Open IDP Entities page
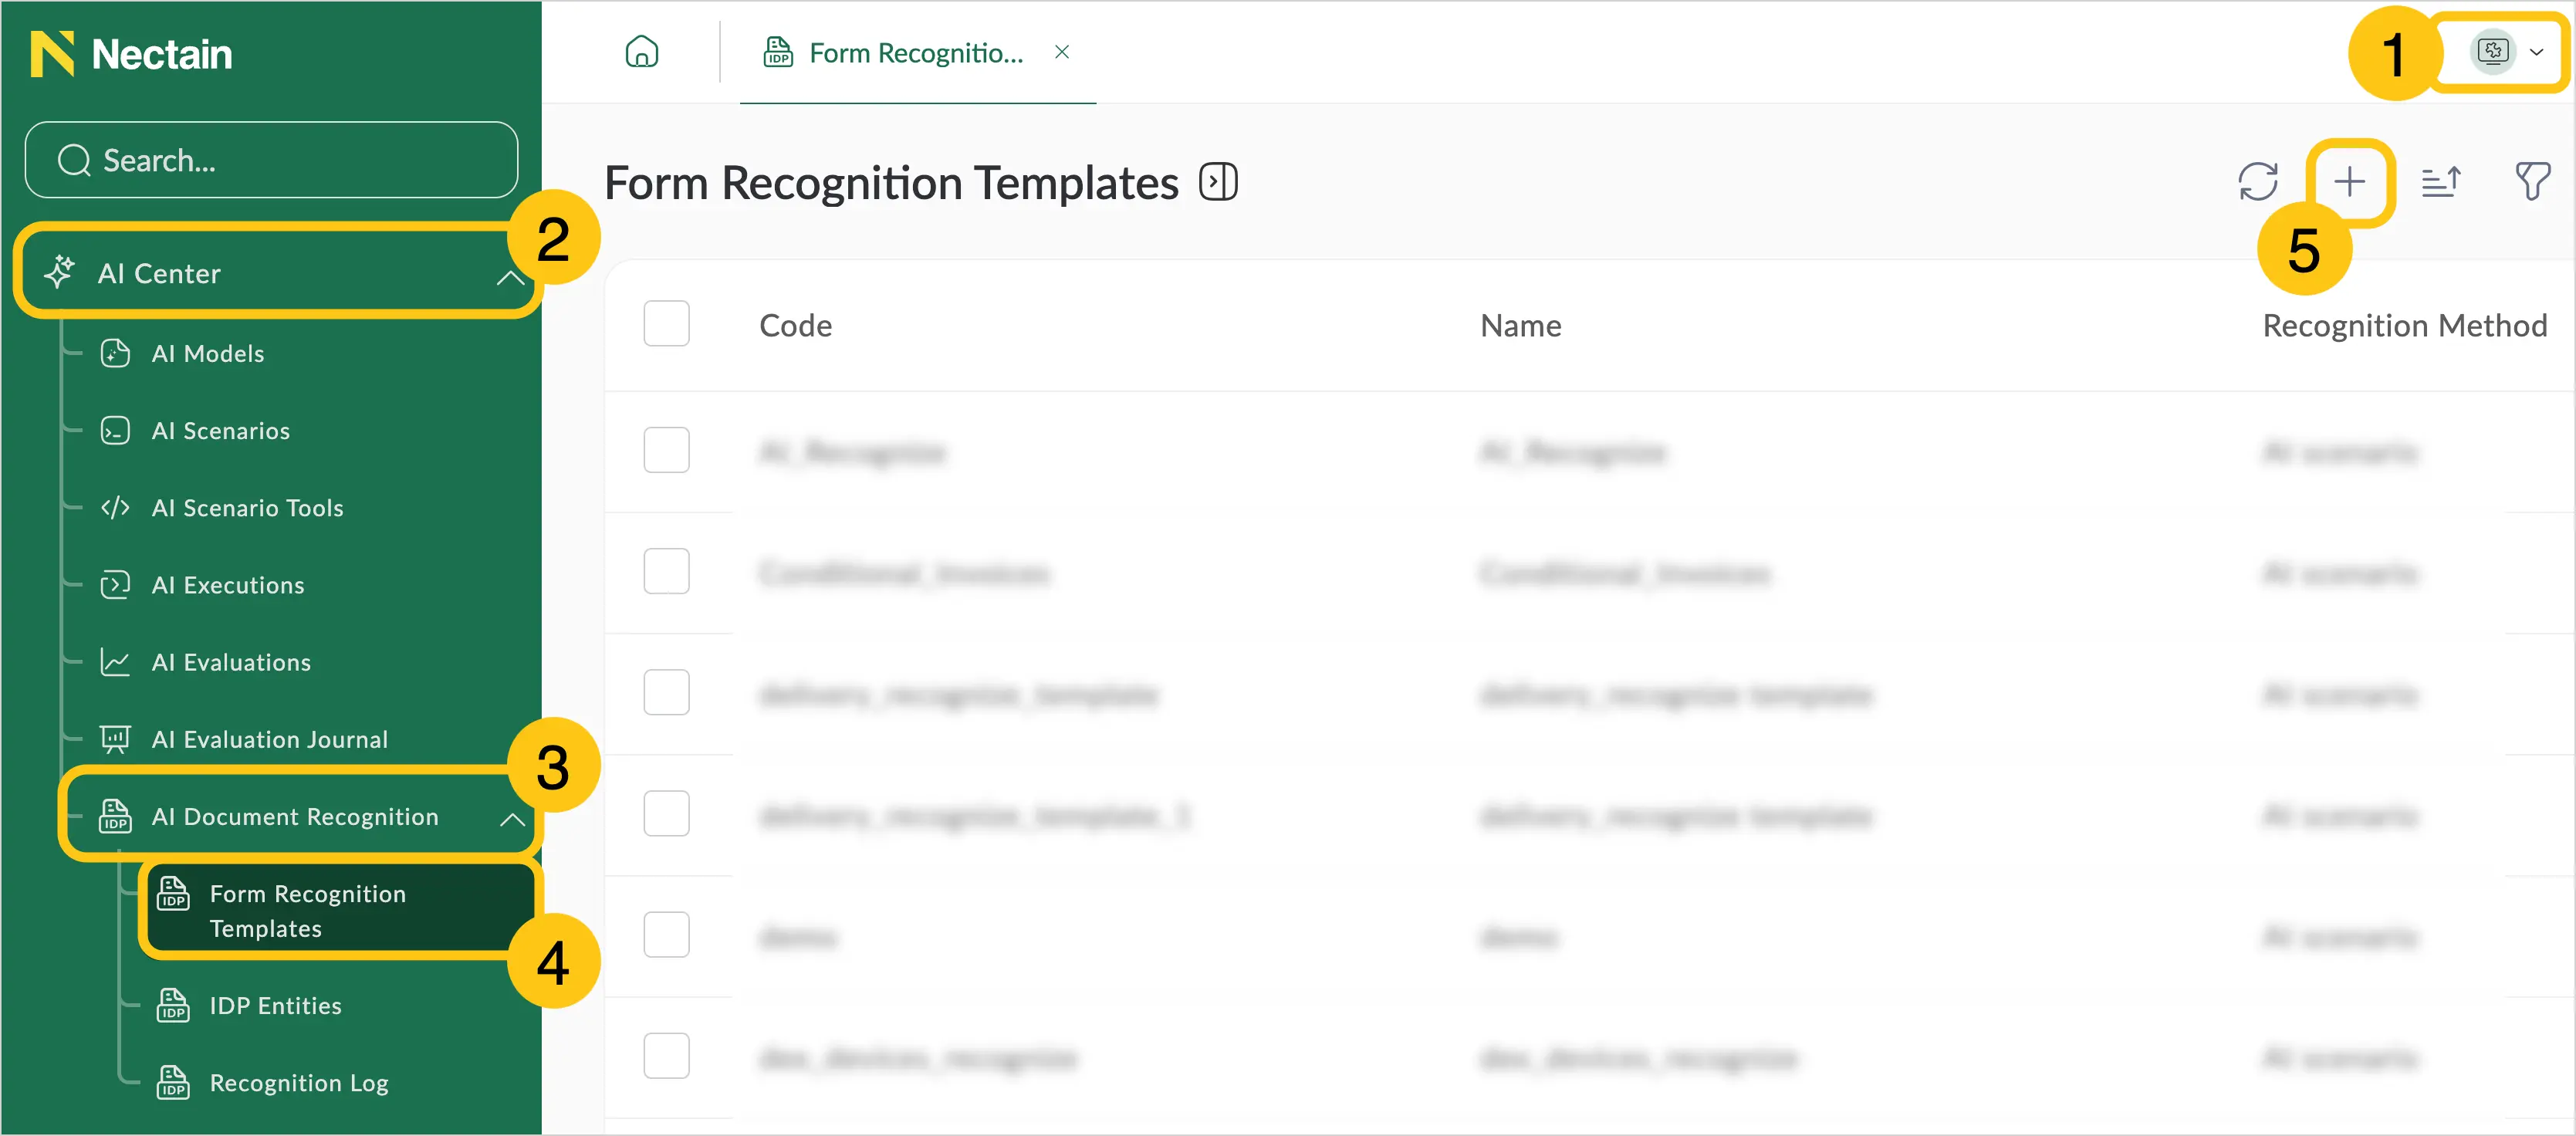2576x1136 pixels. (275, 1006)
